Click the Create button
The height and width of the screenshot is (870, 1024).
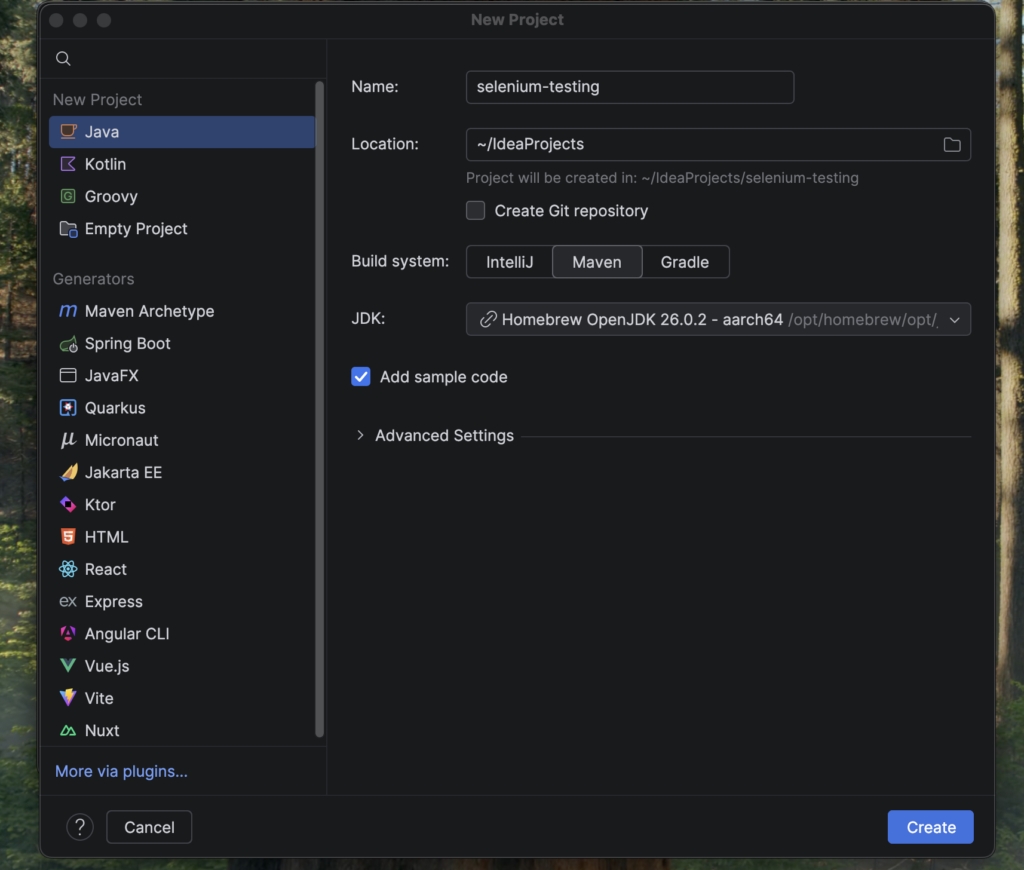[930, 828]
